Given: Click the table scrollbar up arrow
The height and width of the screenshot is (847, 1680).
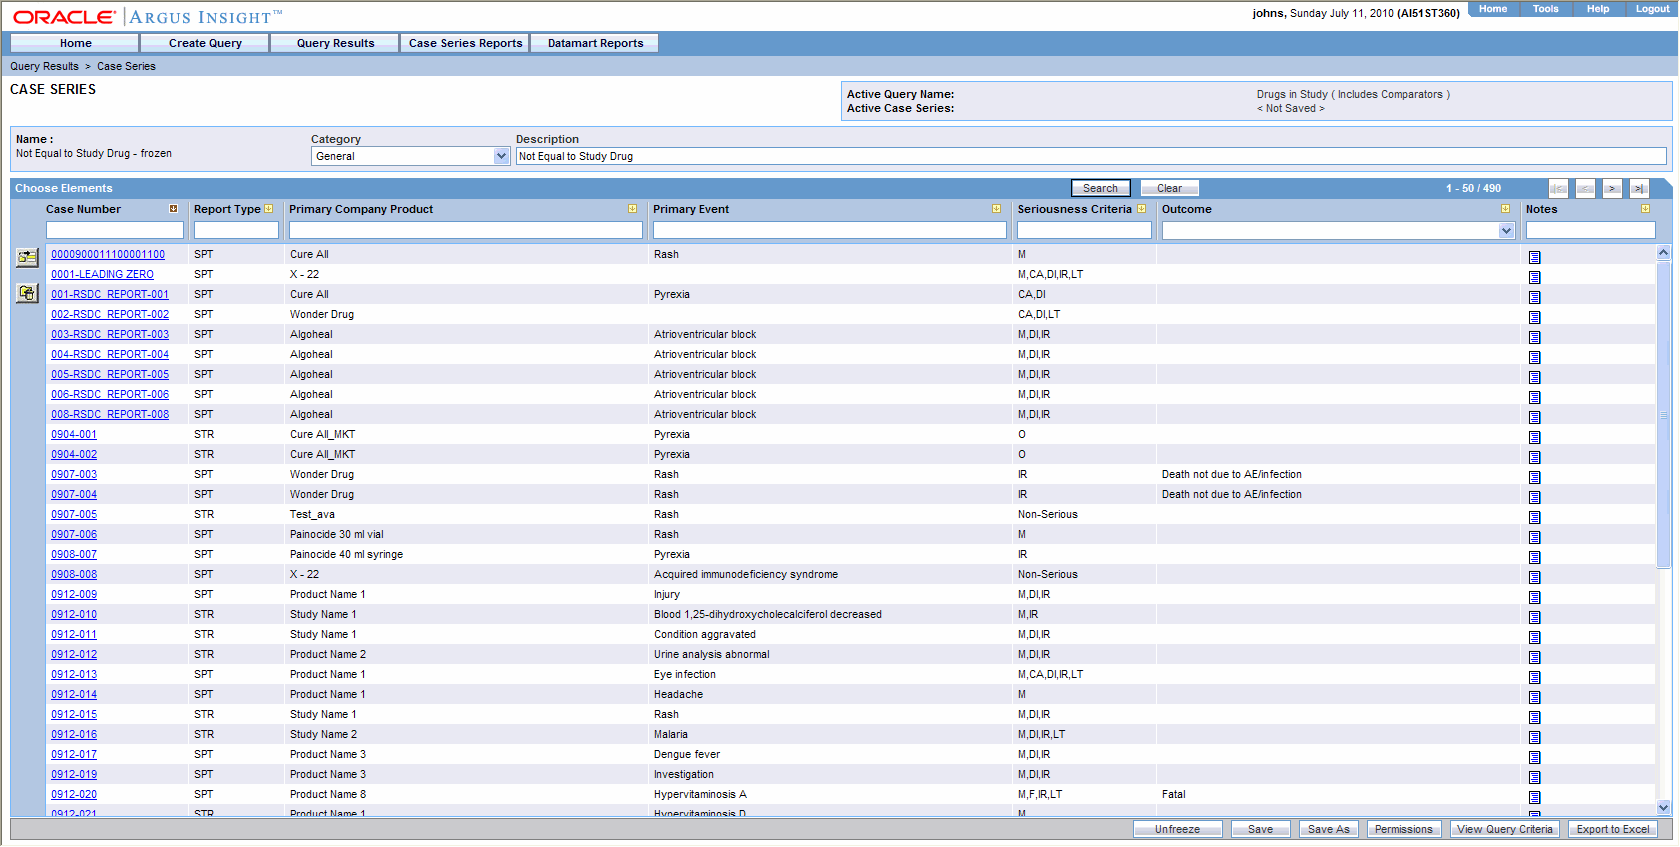Looking at the screenshot, I should click(1664, 253).
